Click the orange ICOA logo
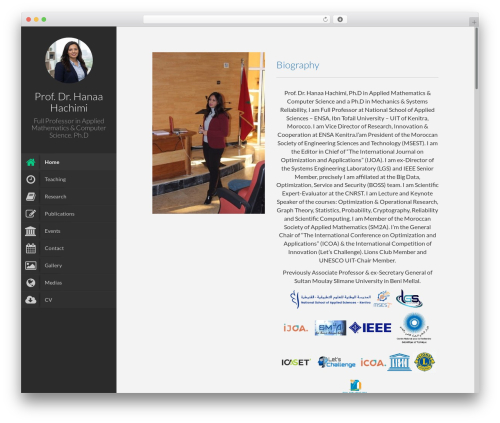This screenshot has height=423, width=500. point(373,363)
